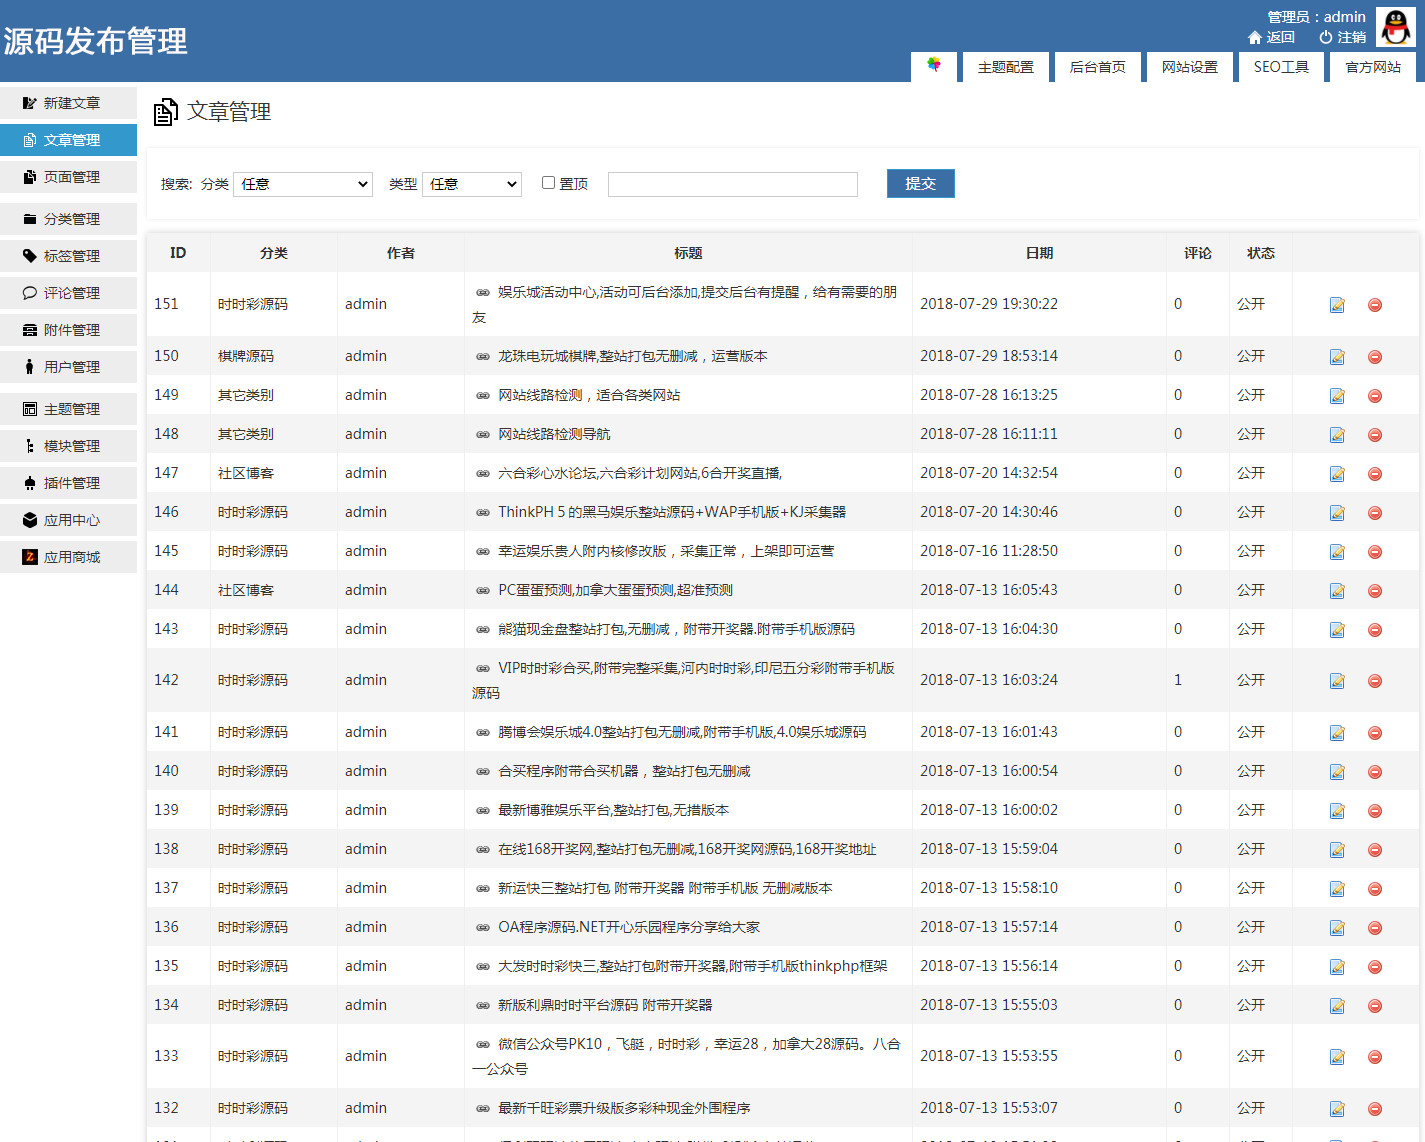The image size is (1425, 1142).
Task: Open 页面管理 in sidebar
Action: tap(68, 177)
